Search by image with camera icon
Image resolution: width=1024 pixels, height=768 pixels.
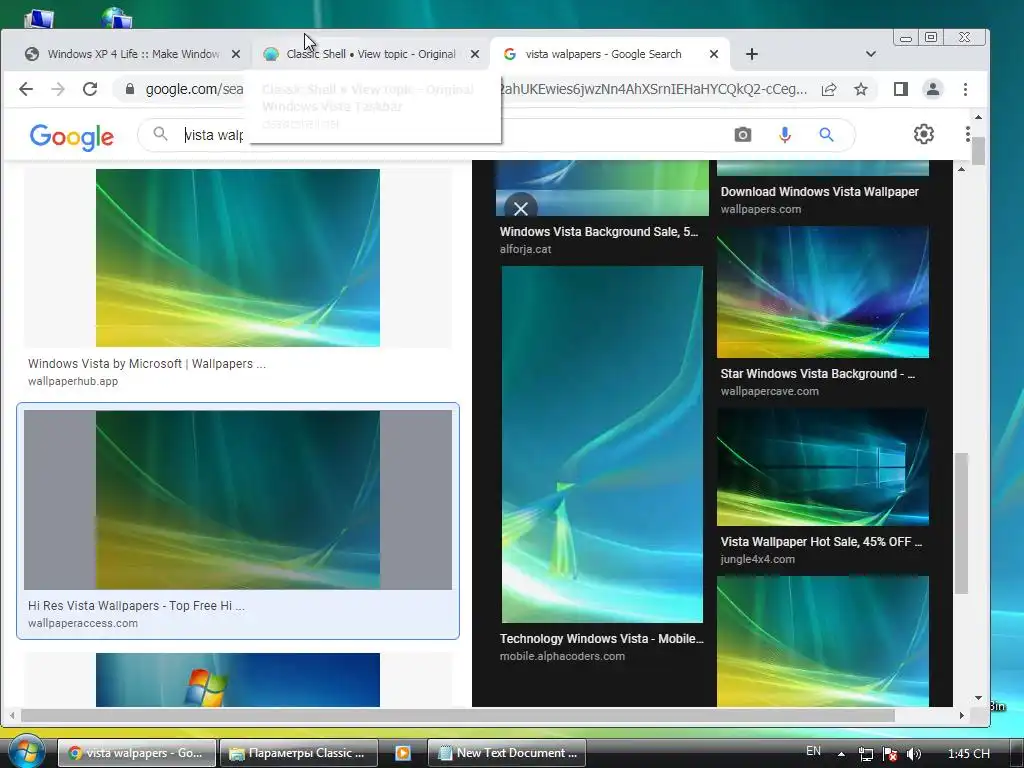click(x=743, y=135)
